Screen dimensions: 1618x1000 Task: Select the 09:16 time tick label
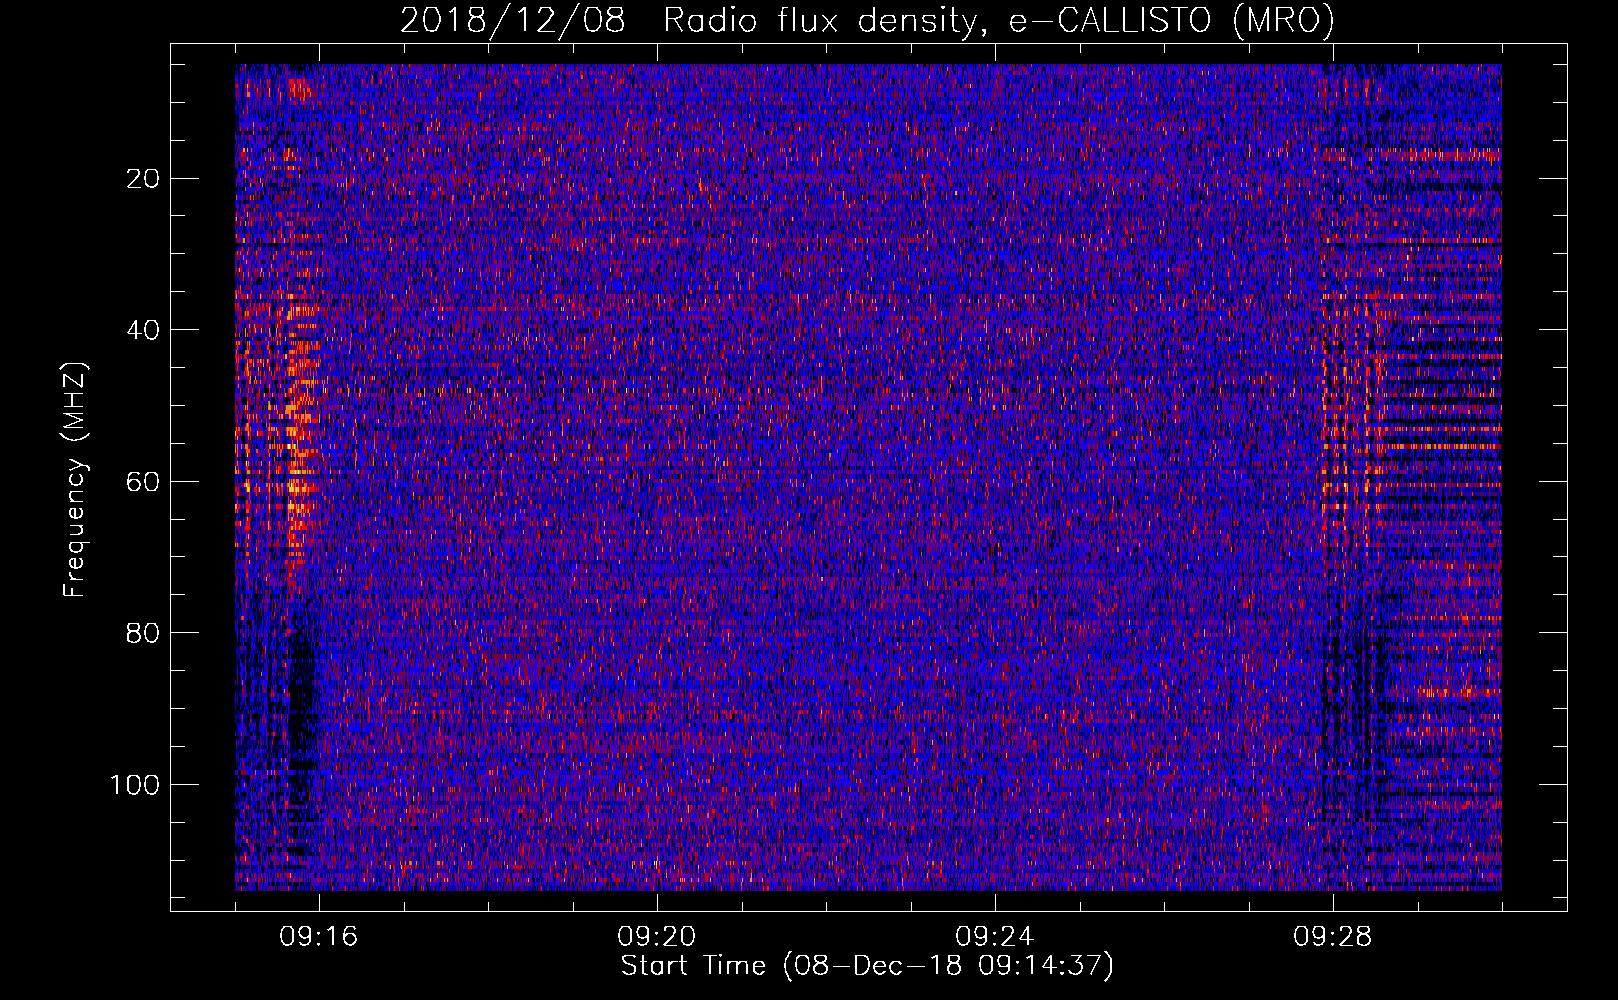pyautogui.click(x=319, y=937)
